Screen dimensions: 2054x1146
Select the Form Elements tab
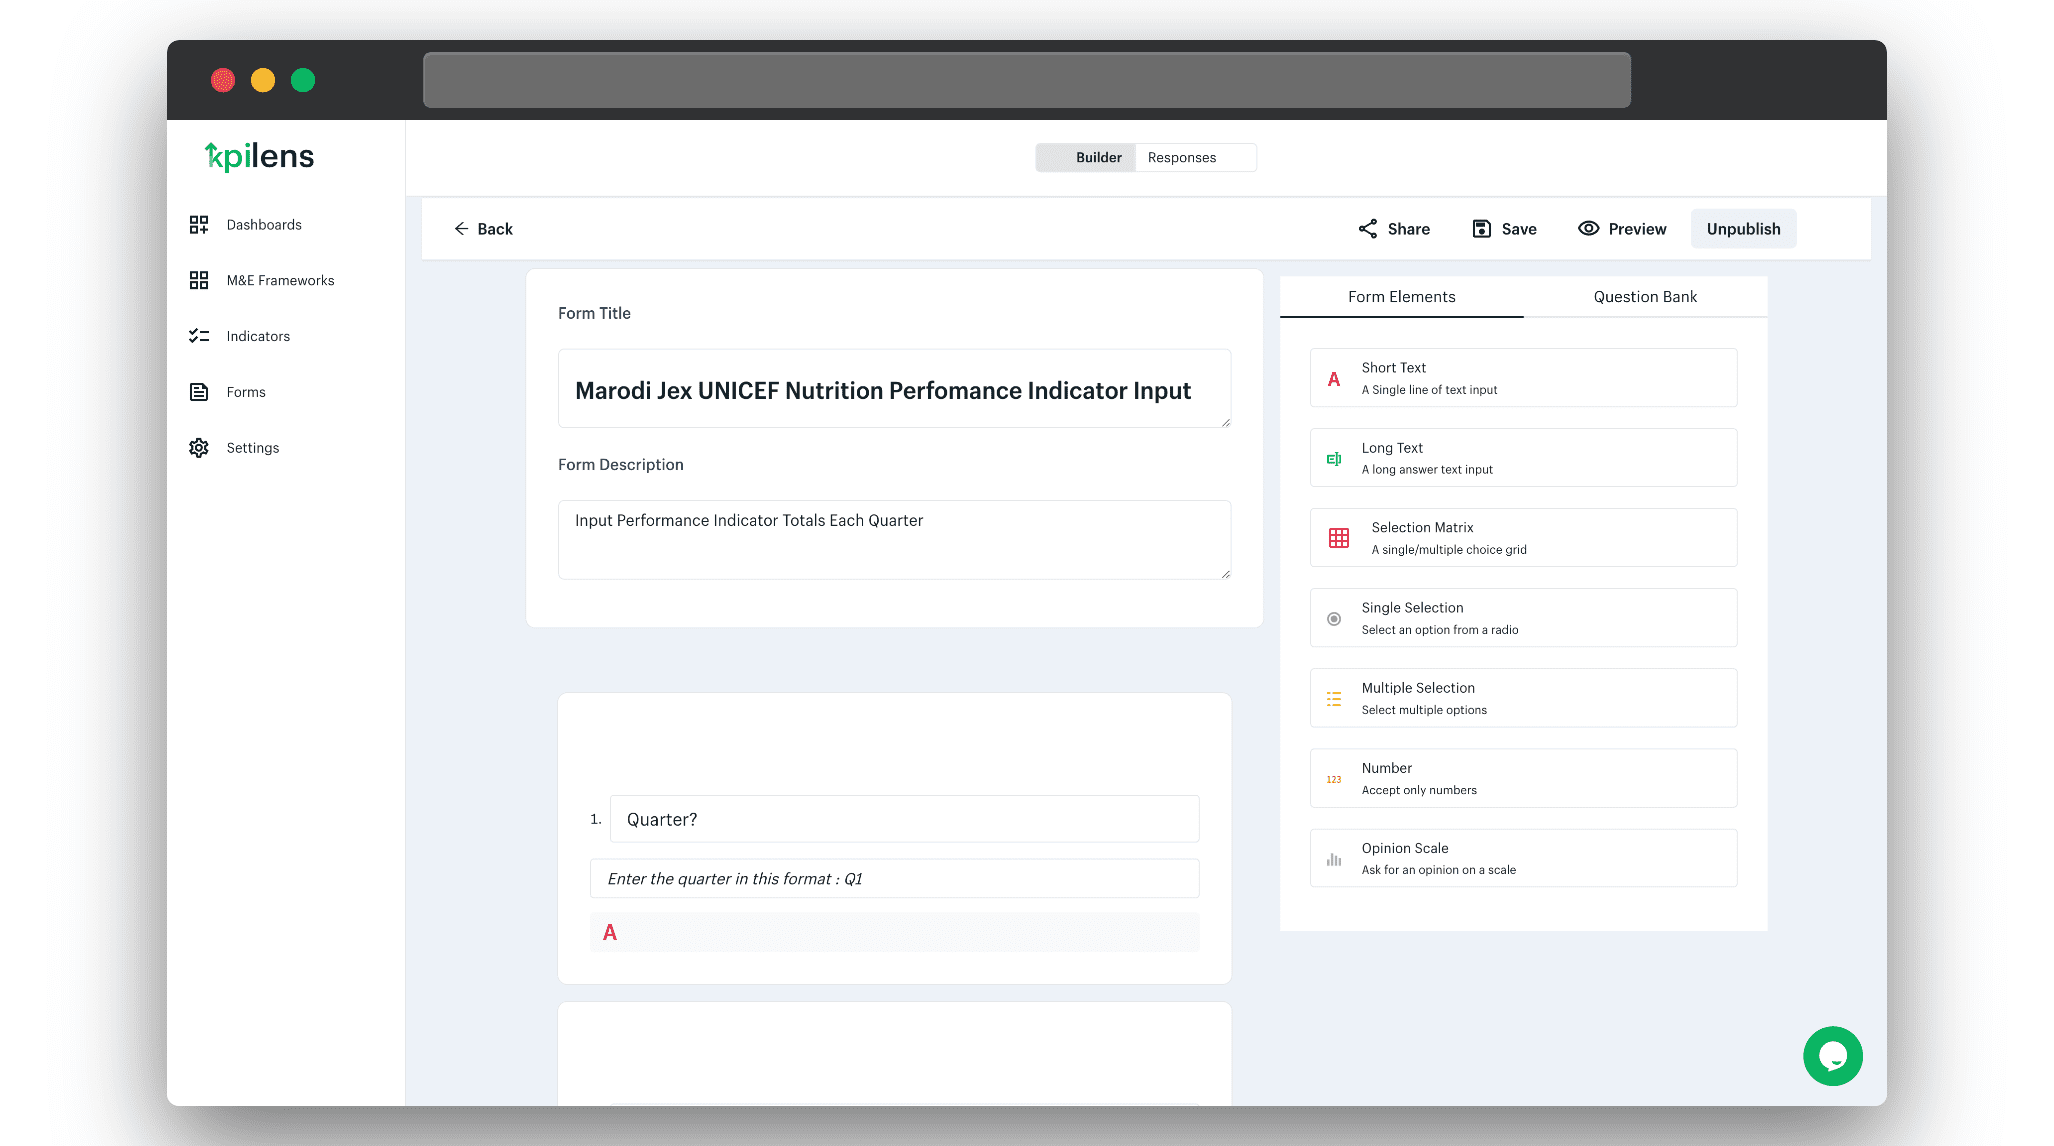[x=1401, y=297]
